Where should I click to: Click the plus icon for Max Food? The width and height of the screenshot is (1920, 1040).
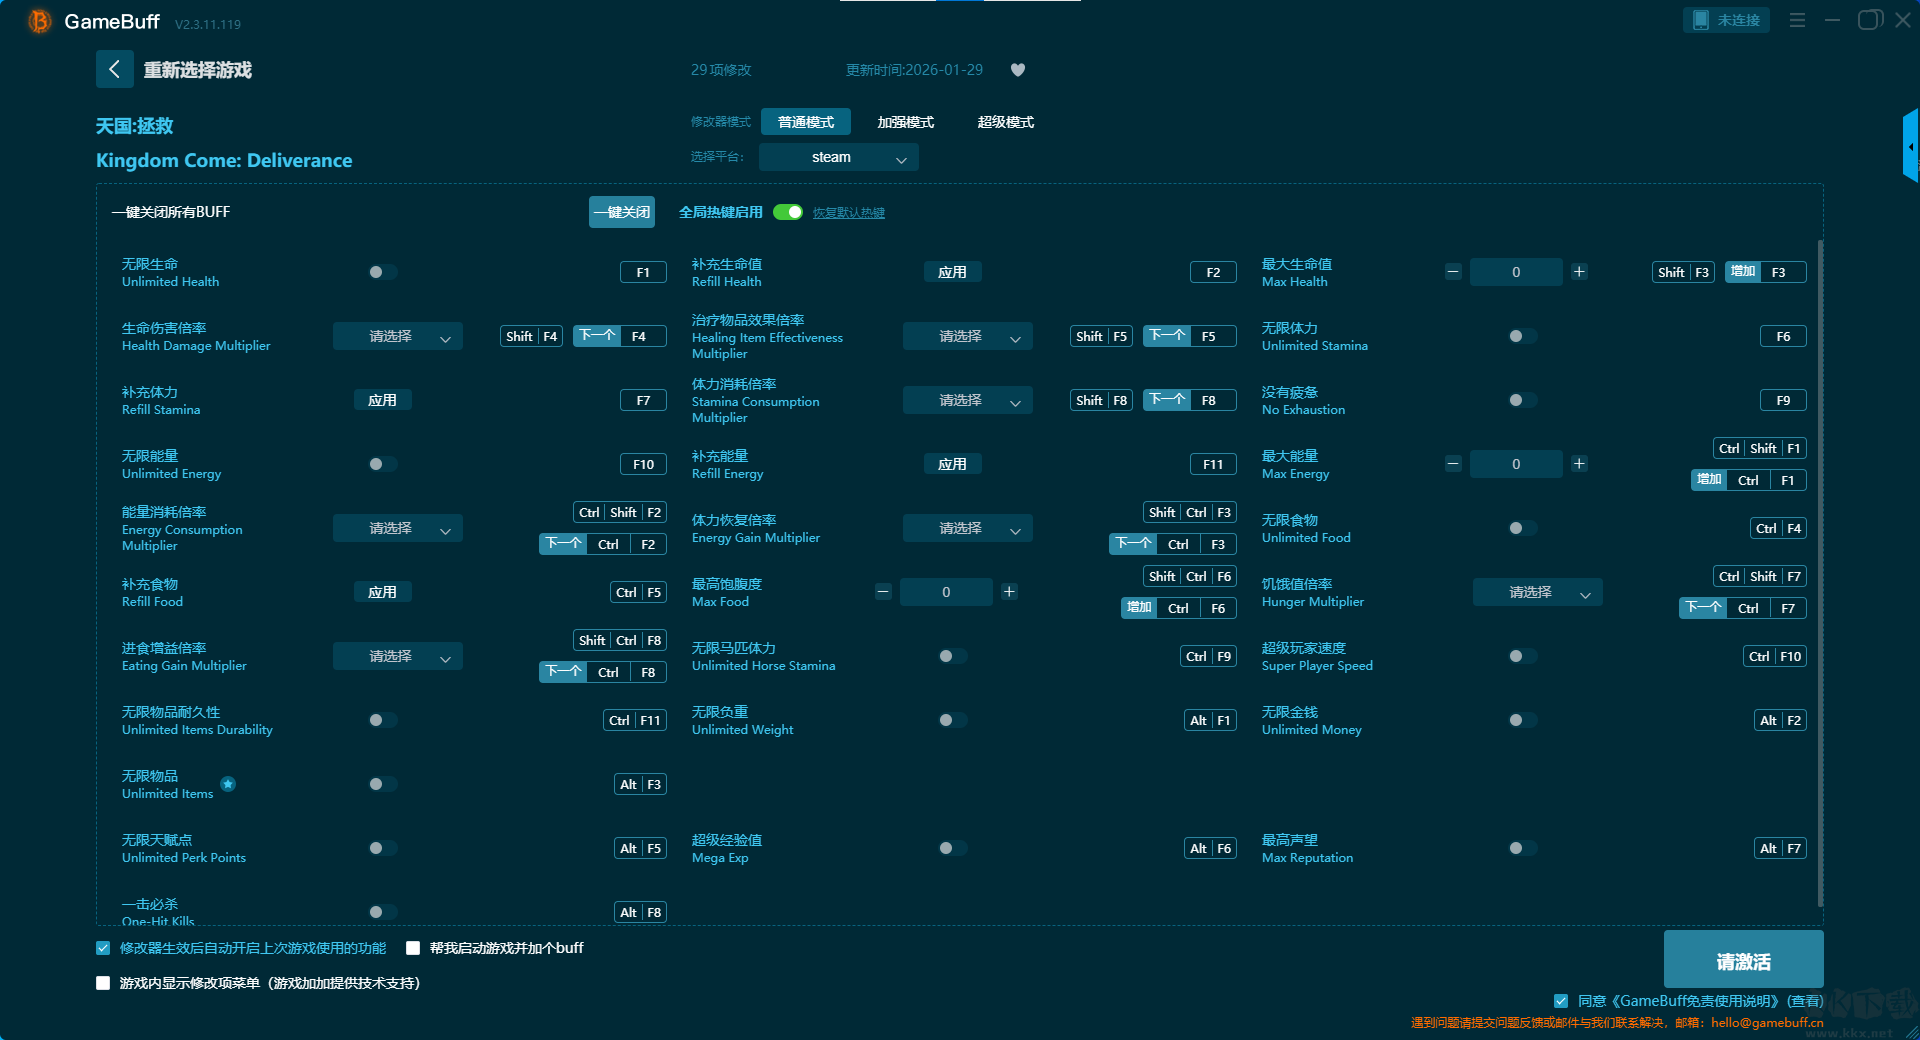coord(1009,592)
